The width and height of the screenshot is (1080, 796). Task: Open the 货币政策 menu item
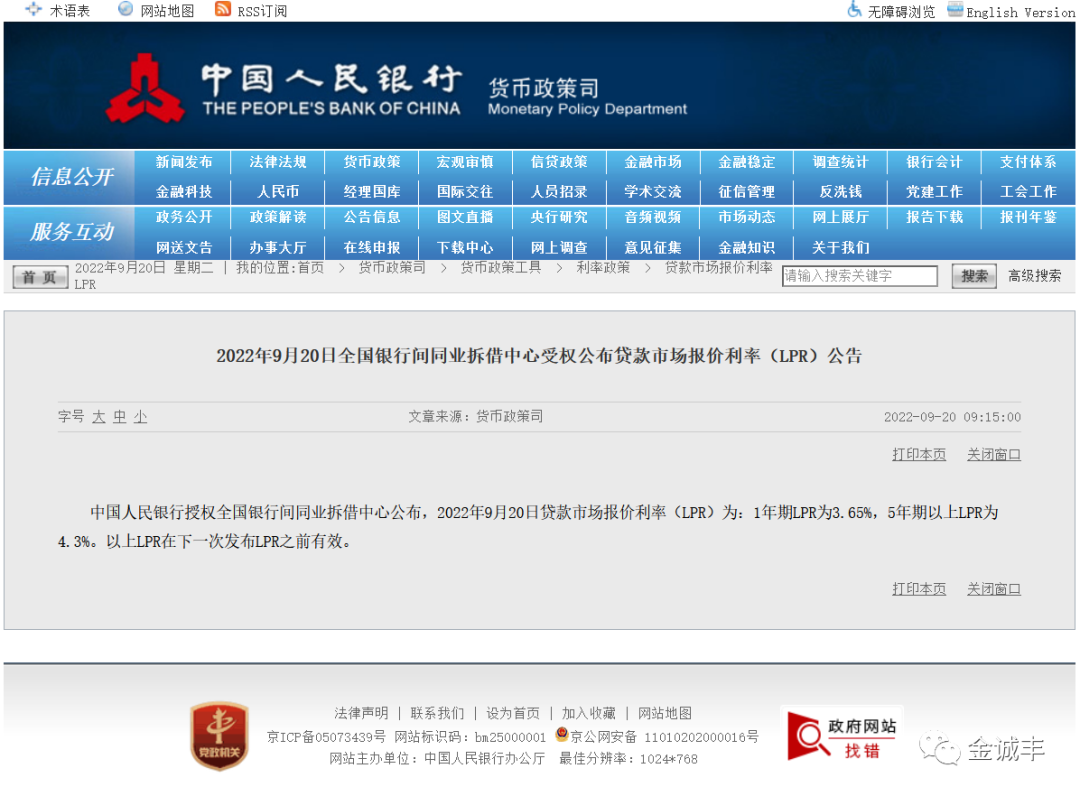tap(372, 163)
